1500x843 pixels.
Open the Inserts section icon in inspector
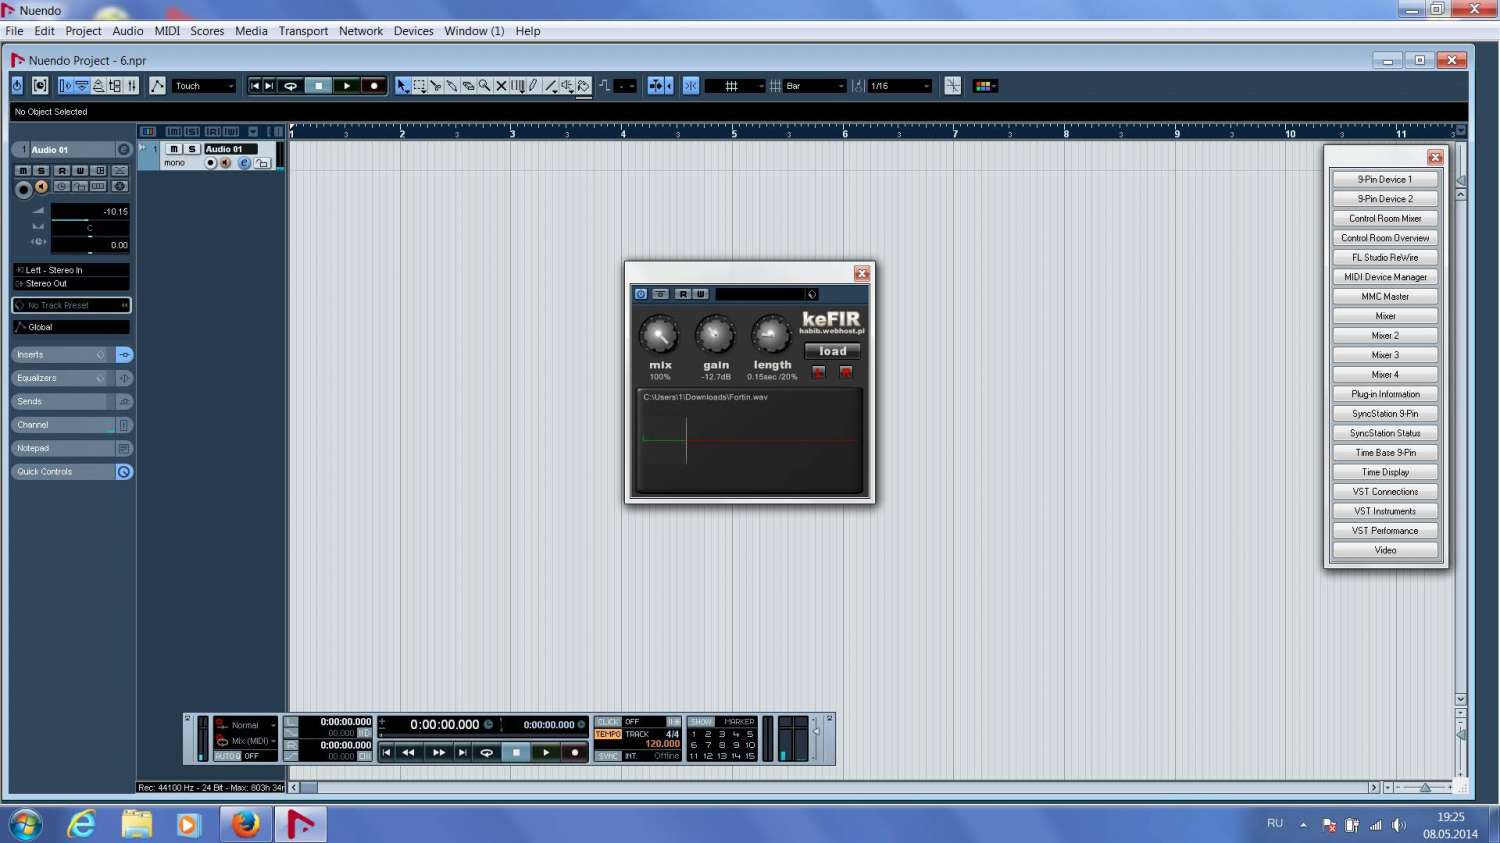point(124,355)
